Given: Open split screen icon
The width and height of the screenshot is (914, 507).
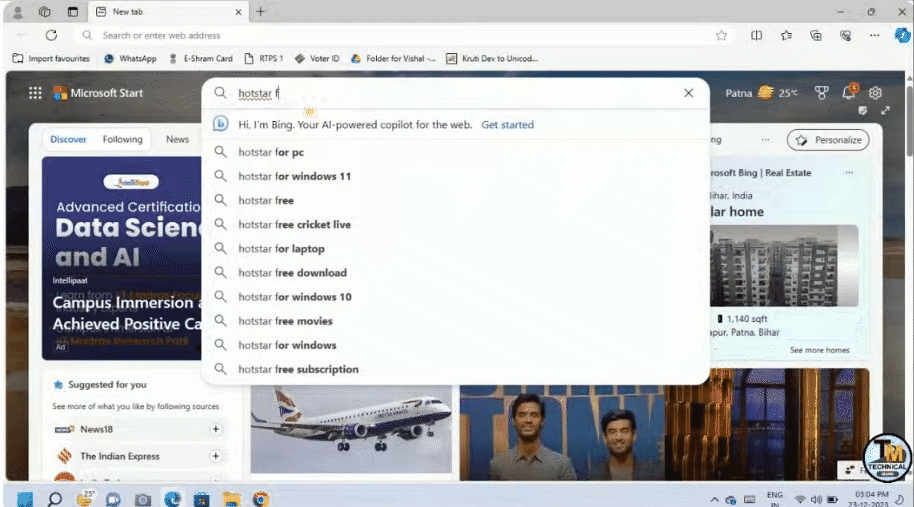Looking at the screenshot, I should 757,36.
